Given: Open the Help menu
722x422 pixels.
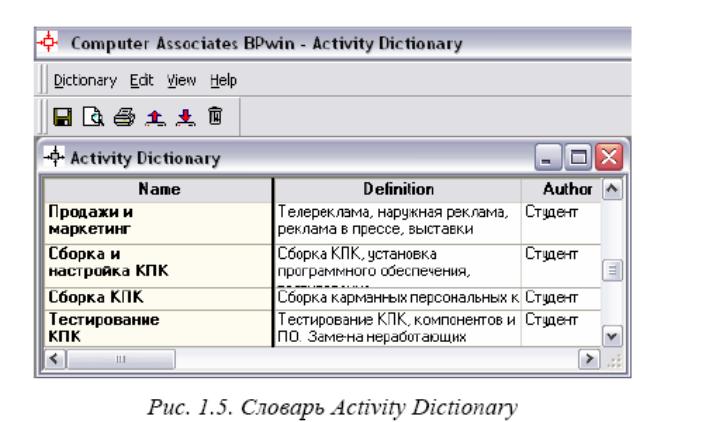Looking at the screenshot, I should point(223,80).
